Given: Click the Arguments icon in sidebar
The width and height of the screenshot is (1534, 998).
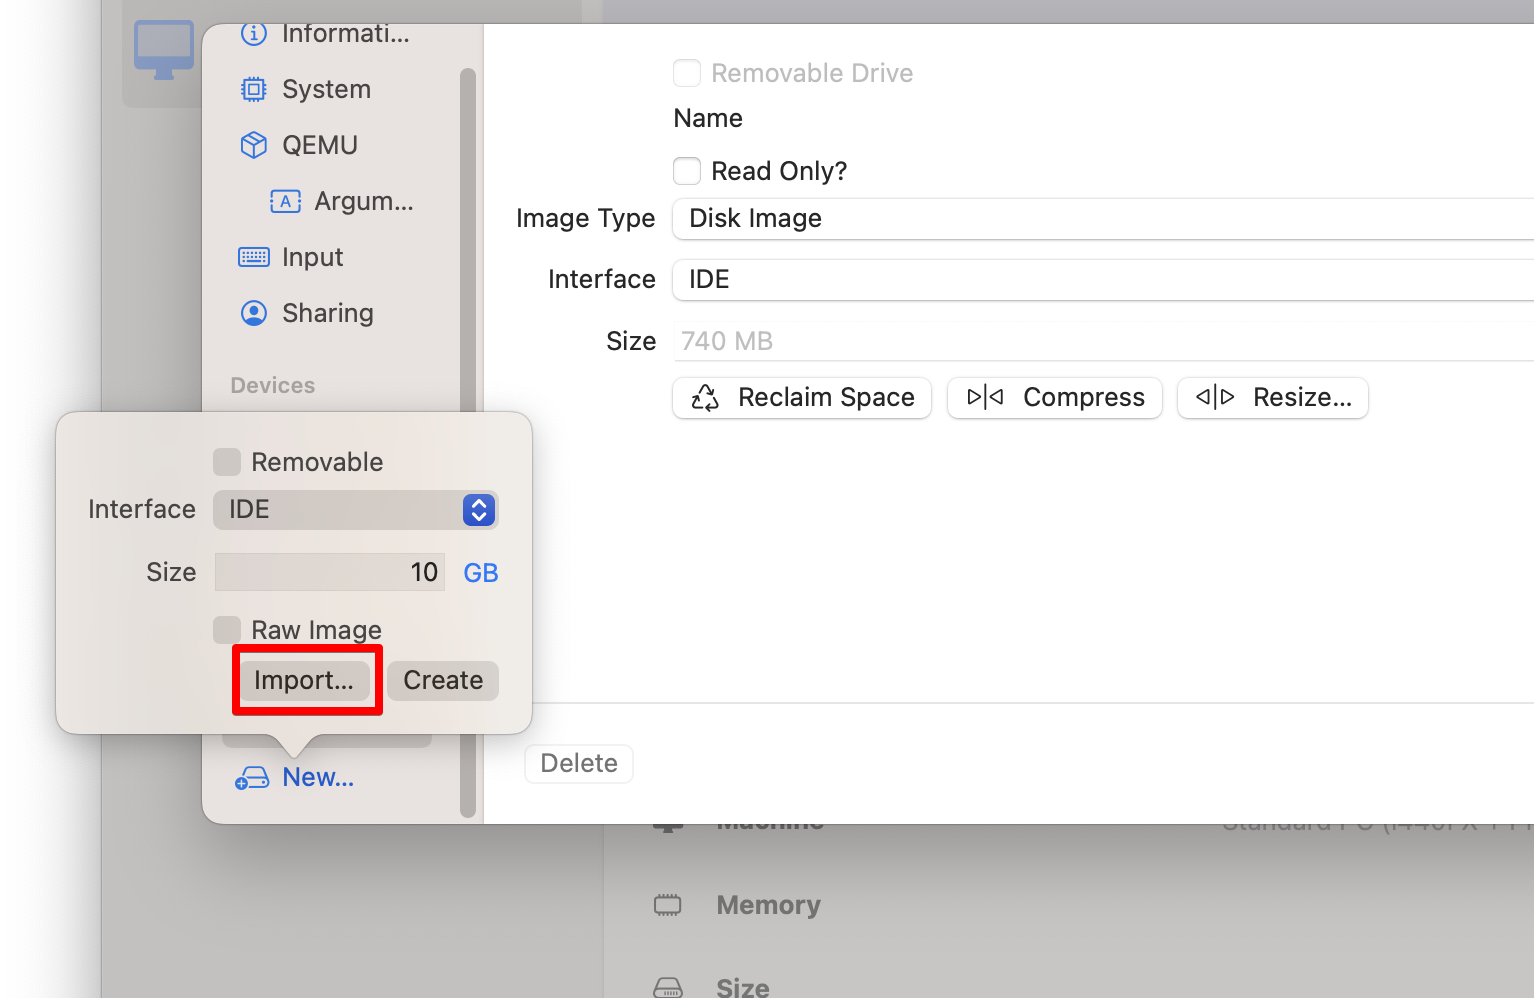Looking at the screenshot, I should tap(285, 202).
